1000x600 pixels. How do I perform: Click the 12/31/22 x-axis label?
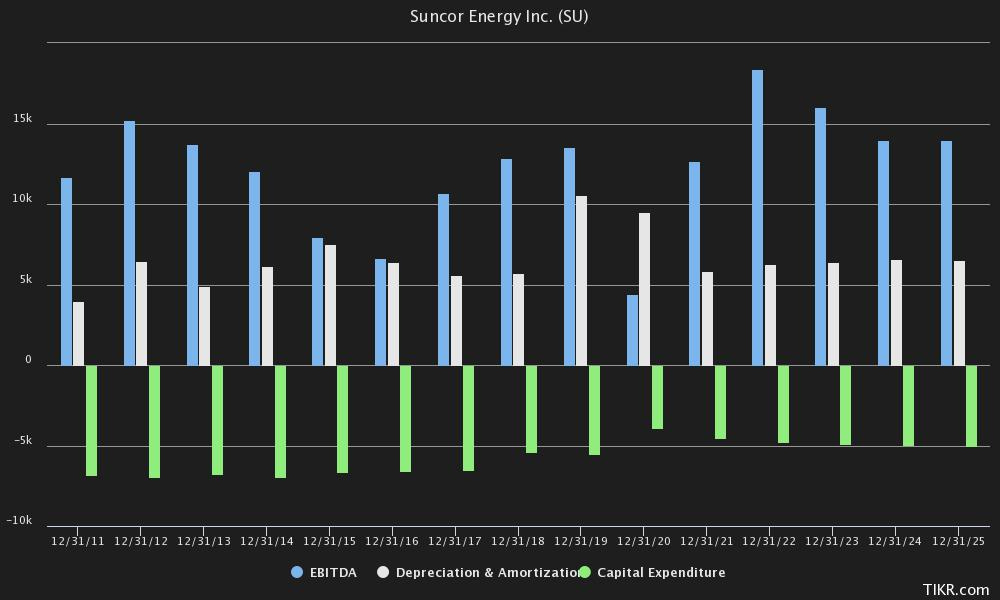[x=769, y=541]
